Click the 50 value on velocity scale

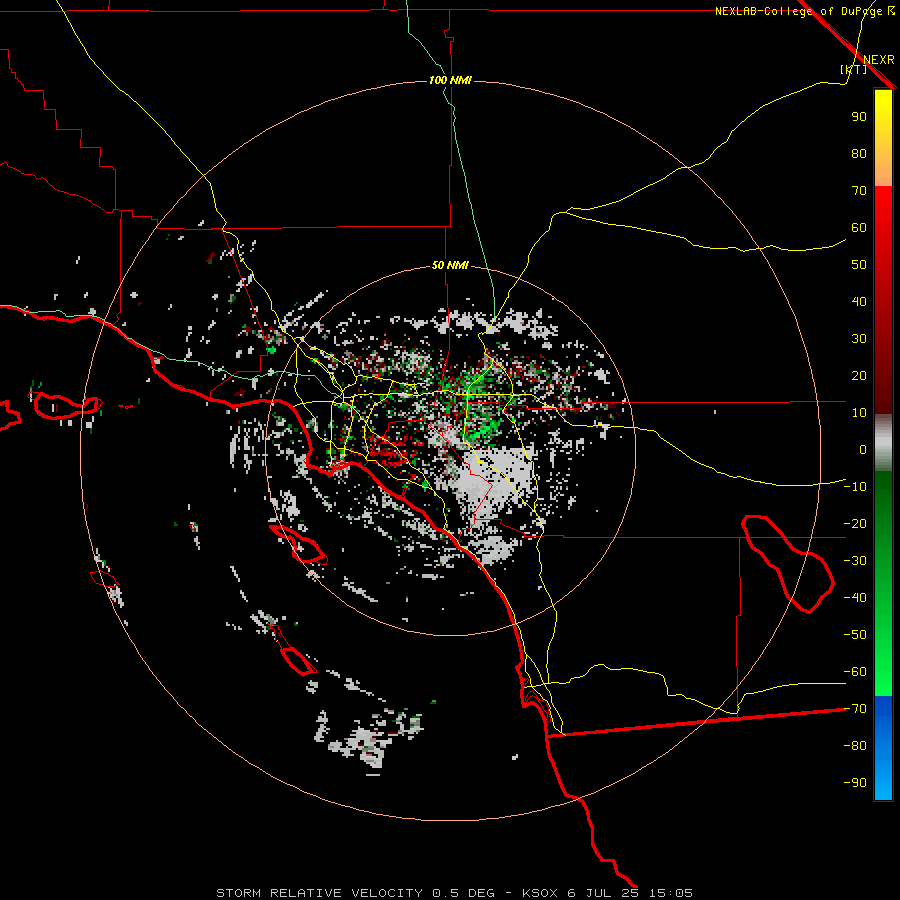[859, 265]
